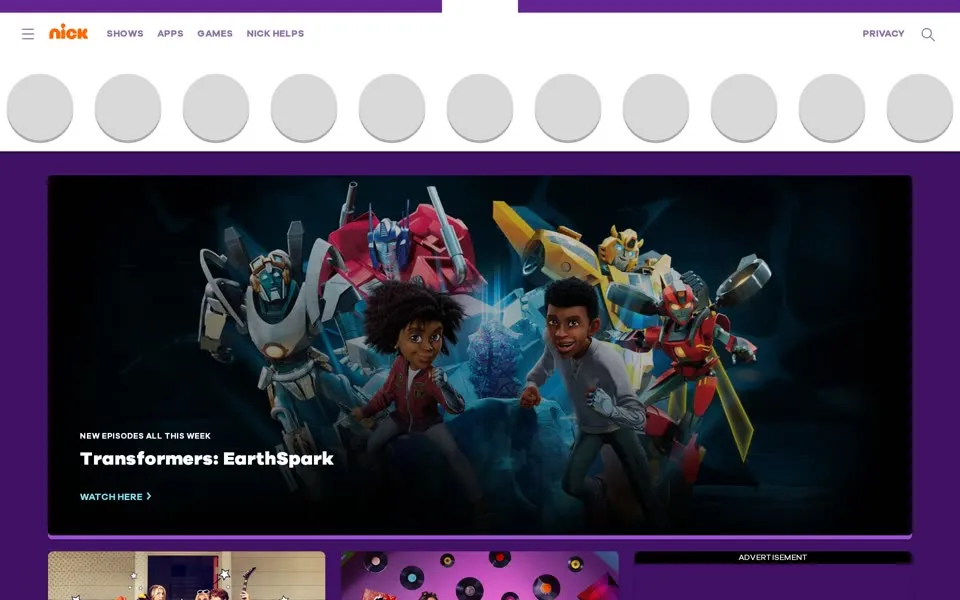Open the Games menu item
This screenshot has width=960, height=600.
(x=215, y=34)
